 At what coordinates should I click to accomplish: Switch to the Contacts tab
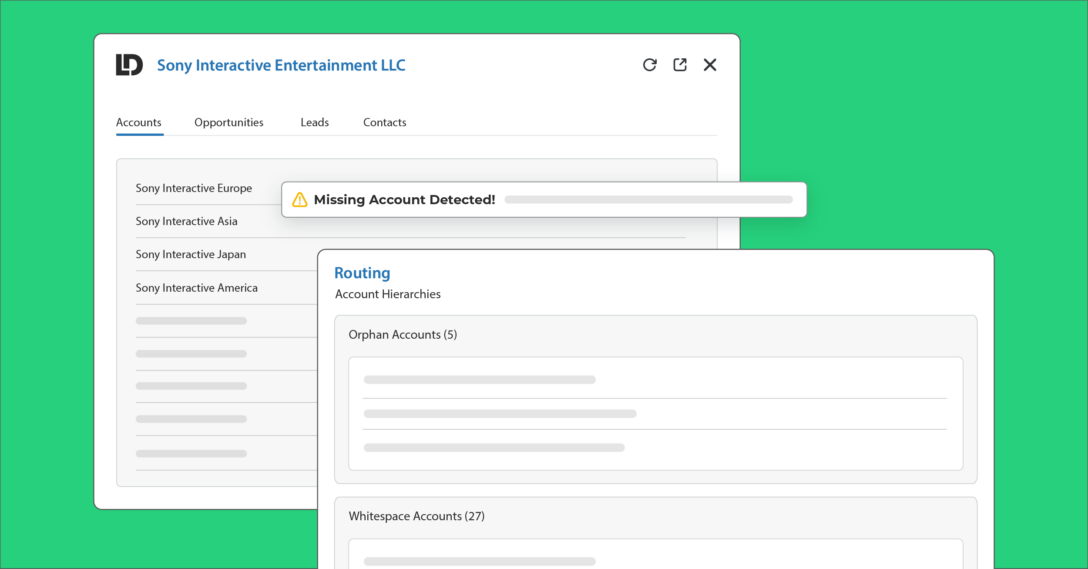coord(384,122)
